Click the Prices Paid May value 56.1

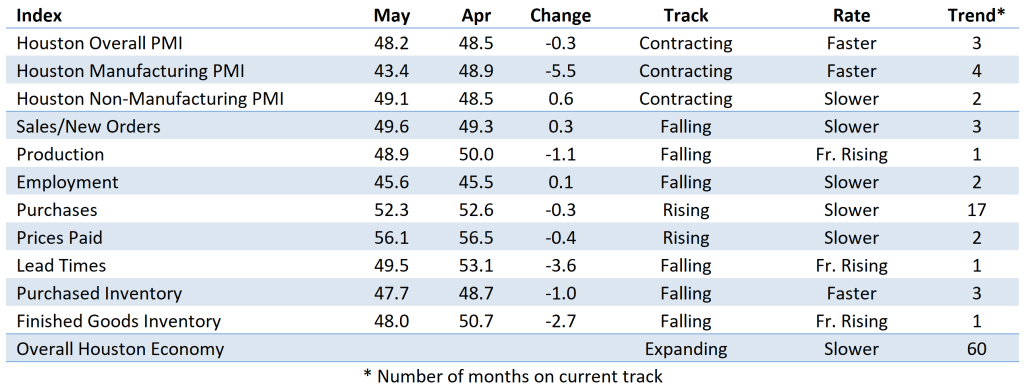tap(391, 238)
